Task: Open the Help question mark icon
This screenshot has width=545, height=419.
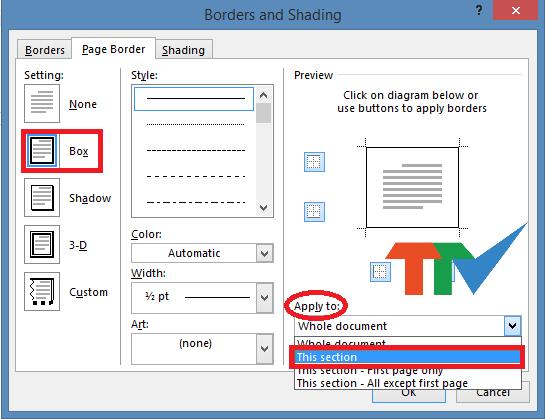Action: [479, 10]
